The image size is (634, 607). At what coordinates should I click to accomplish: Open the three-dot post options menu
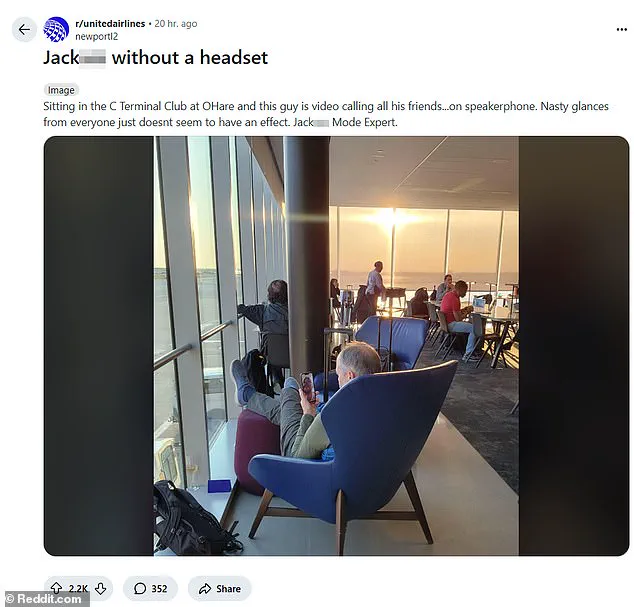(x=621, y=30)
